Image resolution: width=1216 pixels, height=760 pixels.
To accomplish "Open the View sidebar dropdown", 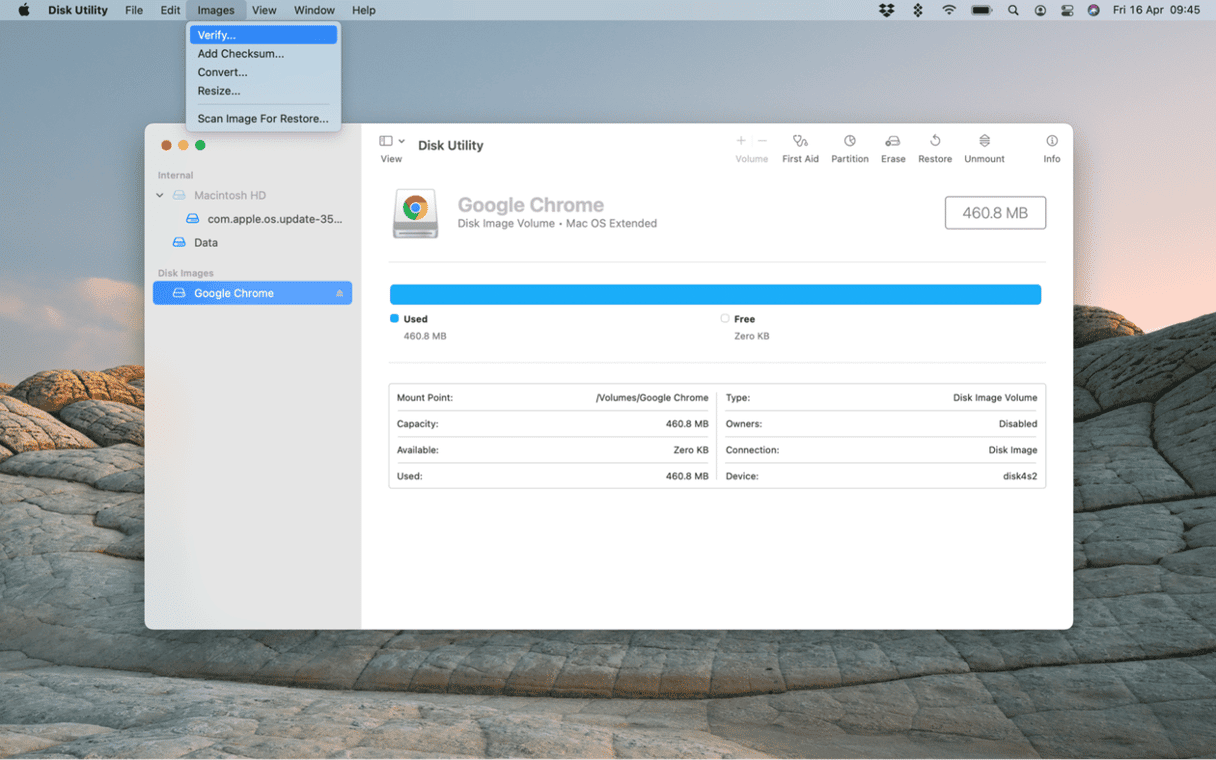I will [x=391, y=142].
